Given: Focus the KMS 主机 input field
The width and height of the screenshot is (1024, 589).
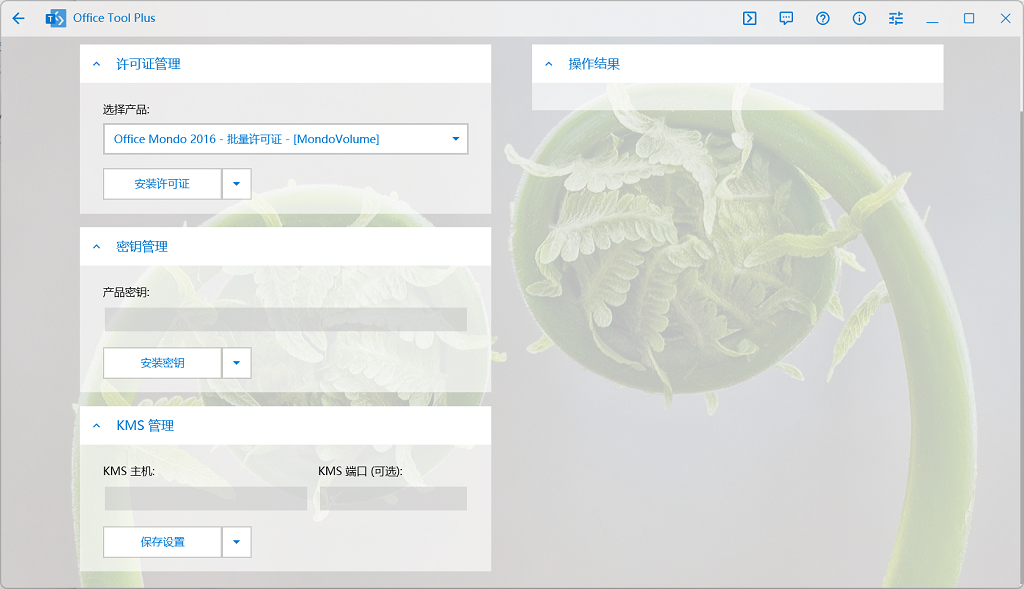Looking at the screenshot, I should coord(206,498).
